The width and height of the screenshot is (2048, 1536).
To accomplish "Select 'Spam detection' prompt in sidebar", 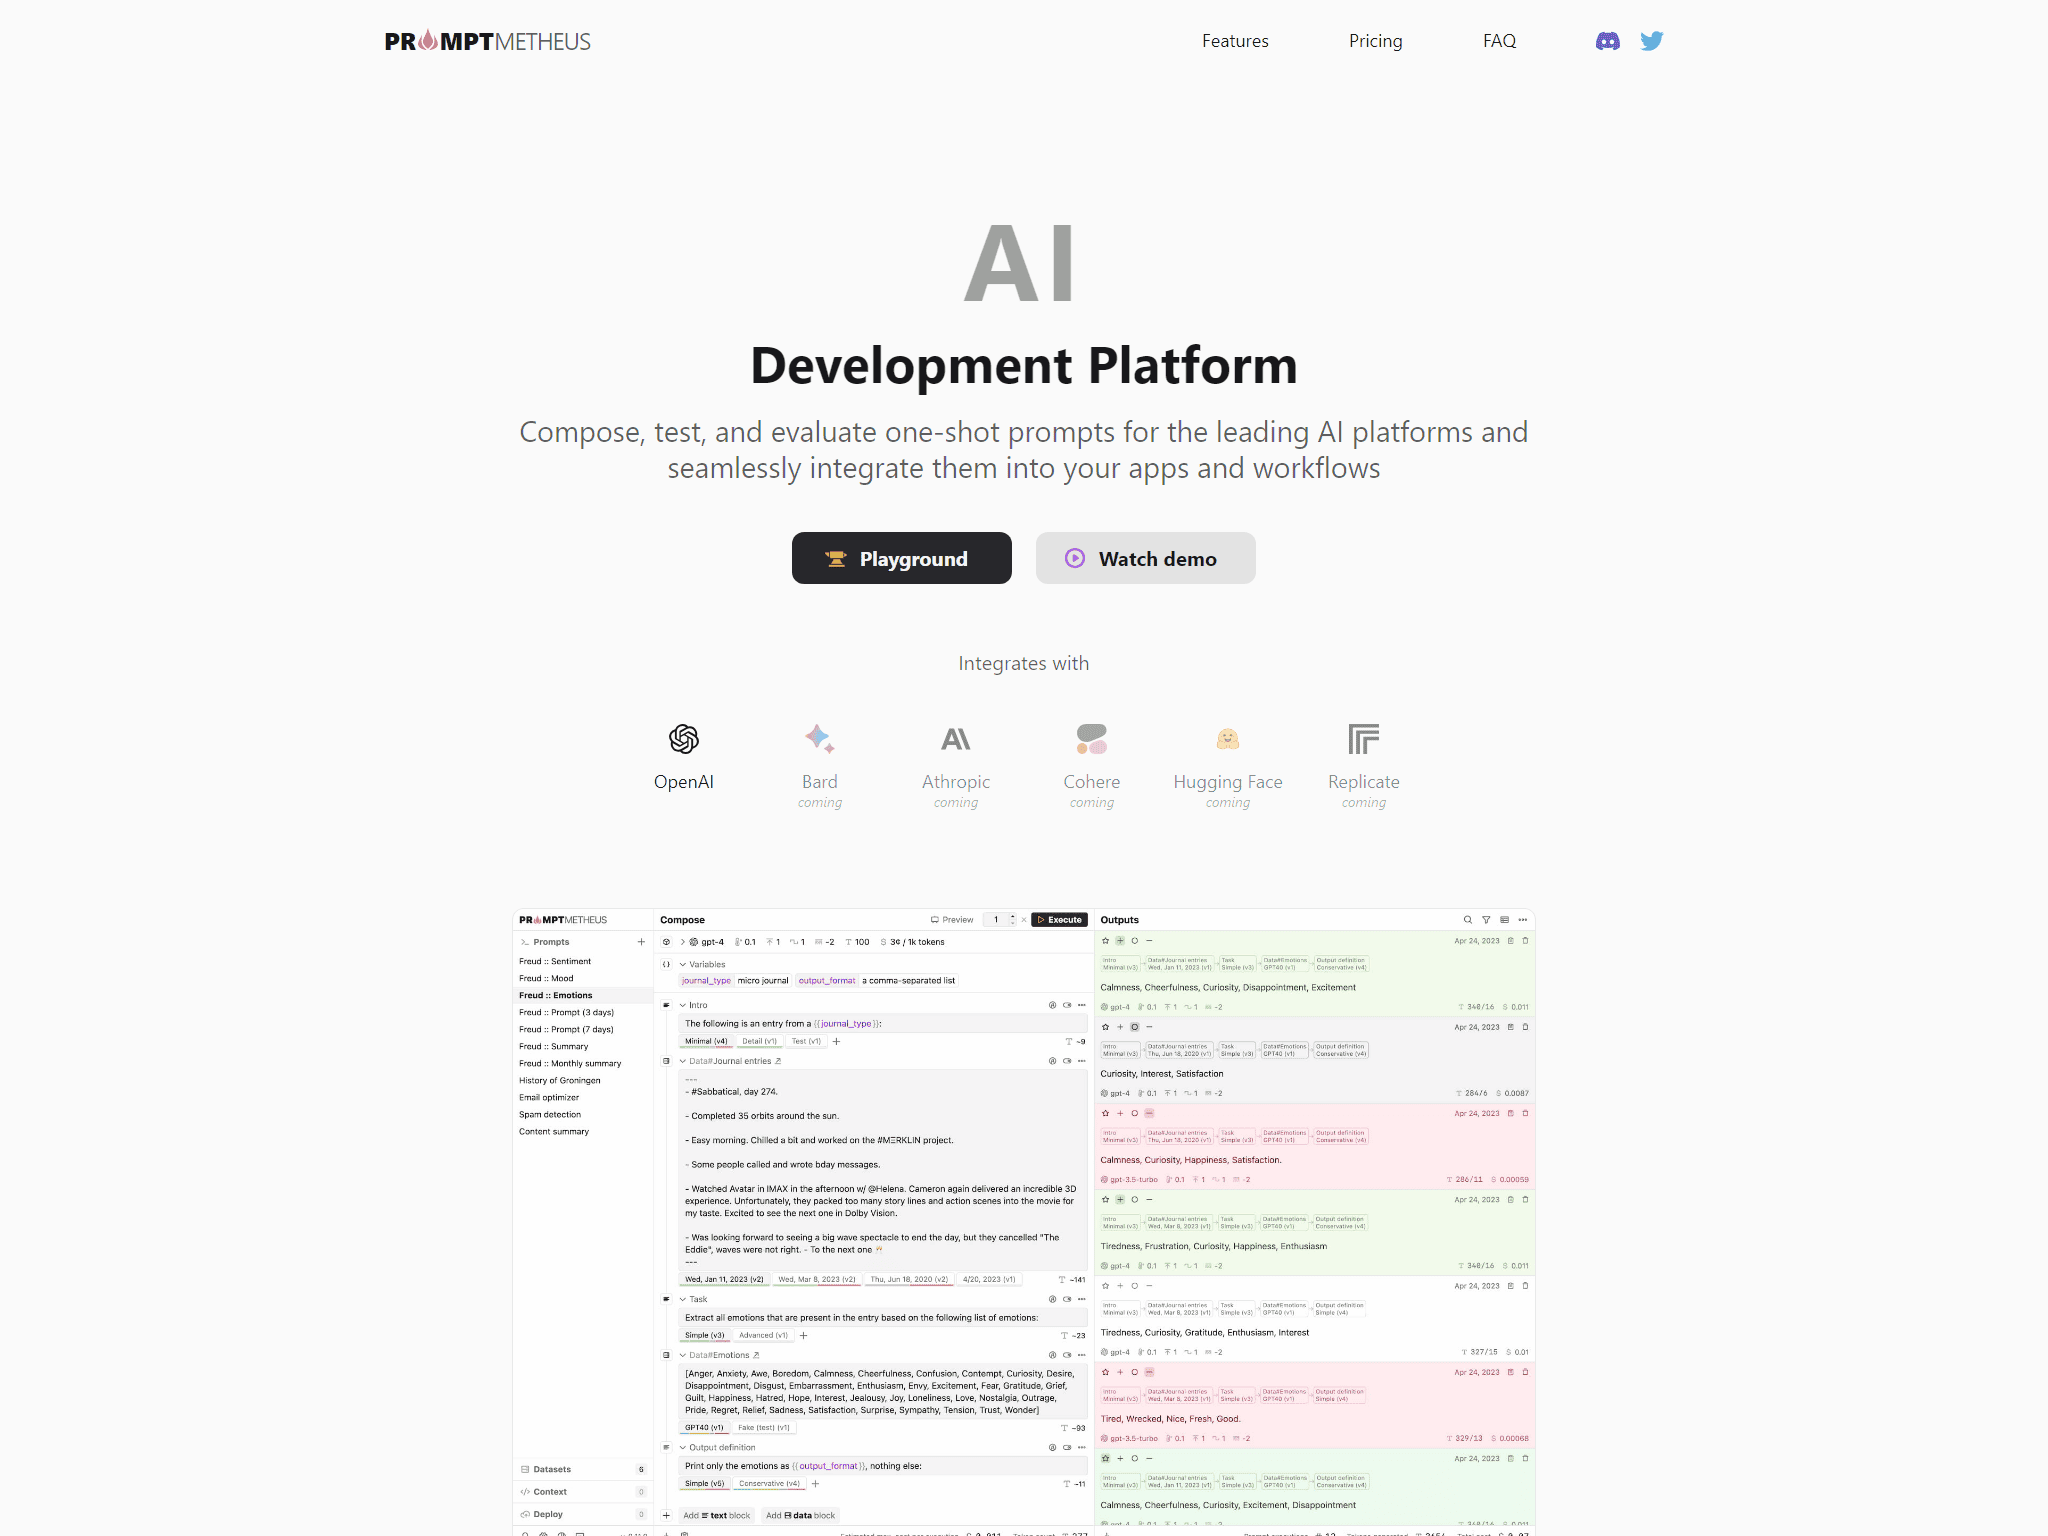I will click(x=583, y=1114).
